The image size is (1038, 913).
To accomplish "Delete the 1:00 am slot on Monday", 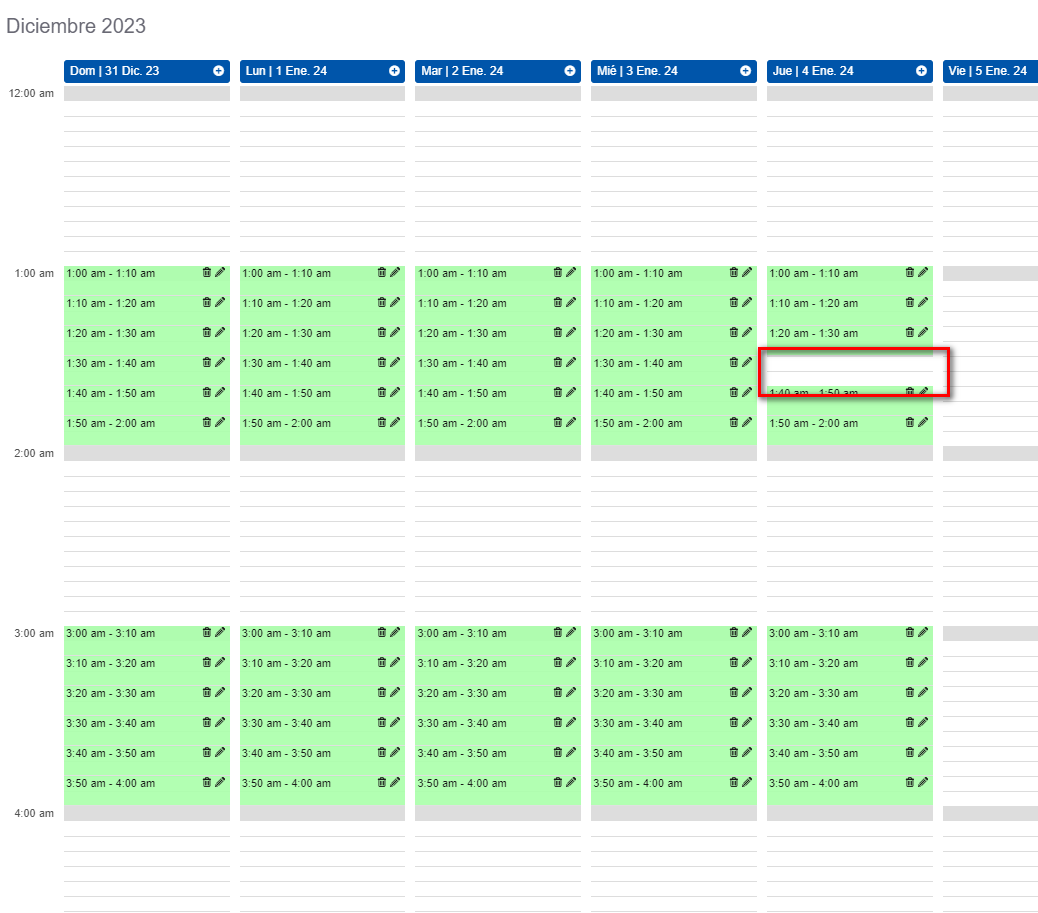I will tap(382, 272).
